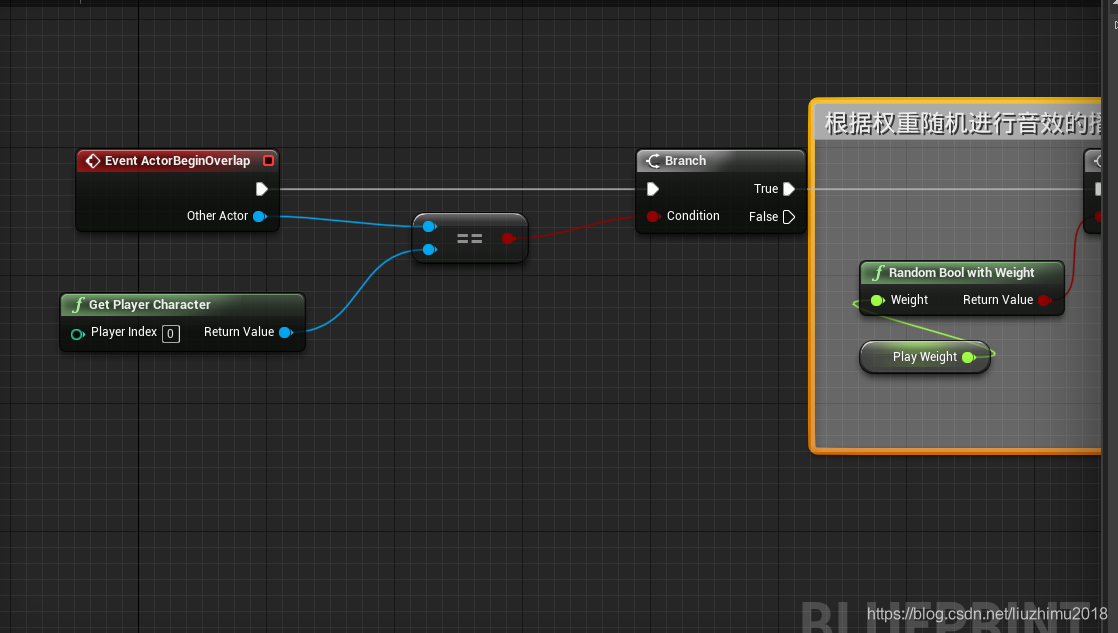This screenshot has height=633, width=1118.
Task: Select the == comparison node
Action: (470, 238)
